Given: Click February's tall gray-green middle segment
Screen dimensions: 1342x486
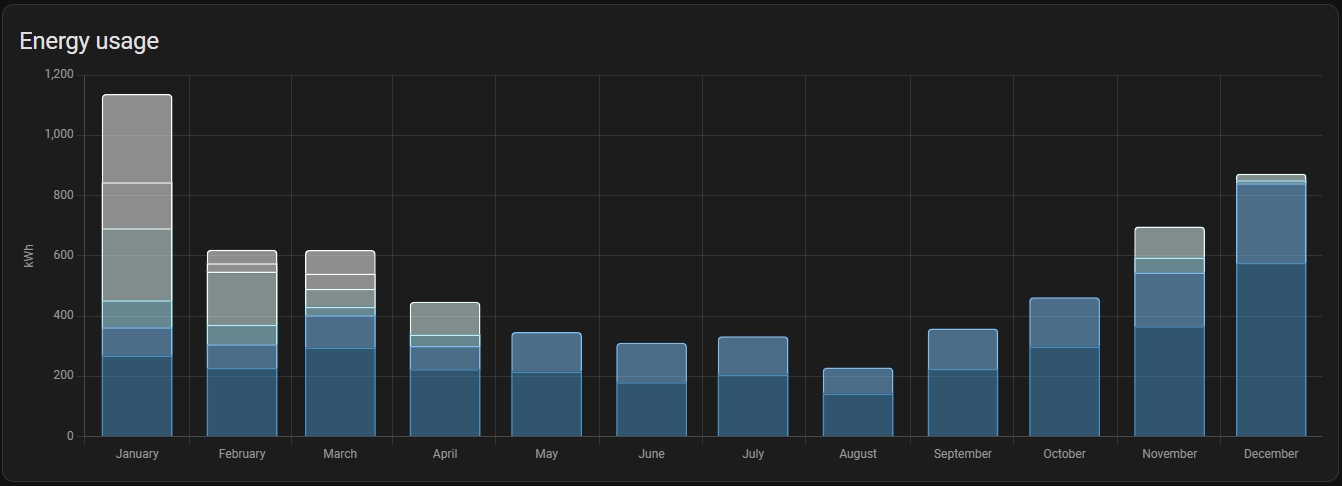Looking at the screenshot, I should 242,298.
